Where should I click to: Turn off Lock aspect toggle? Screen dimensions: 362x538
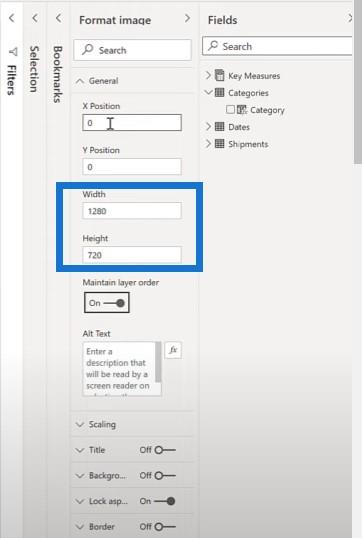click(x=164, y=501)
